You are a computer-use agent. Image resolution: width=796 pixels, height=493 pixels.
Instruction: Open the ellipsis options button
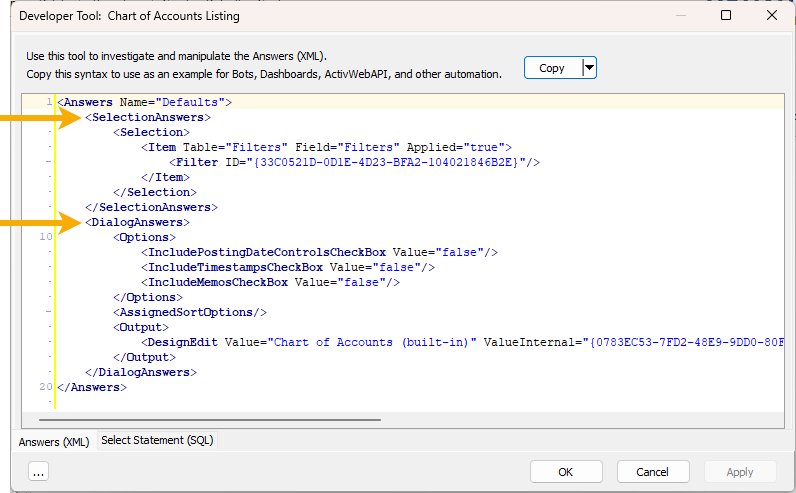coord(39,472)
